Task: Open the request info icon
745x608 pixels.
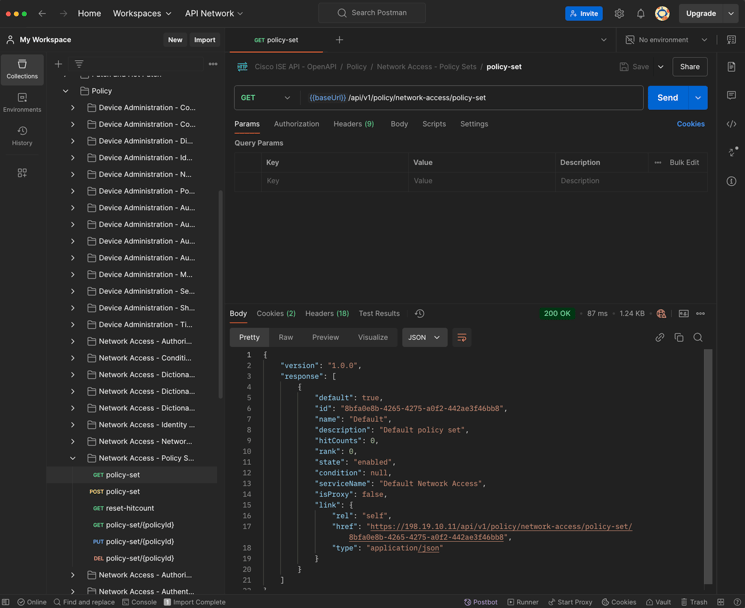Action: [x=731, y=181]
